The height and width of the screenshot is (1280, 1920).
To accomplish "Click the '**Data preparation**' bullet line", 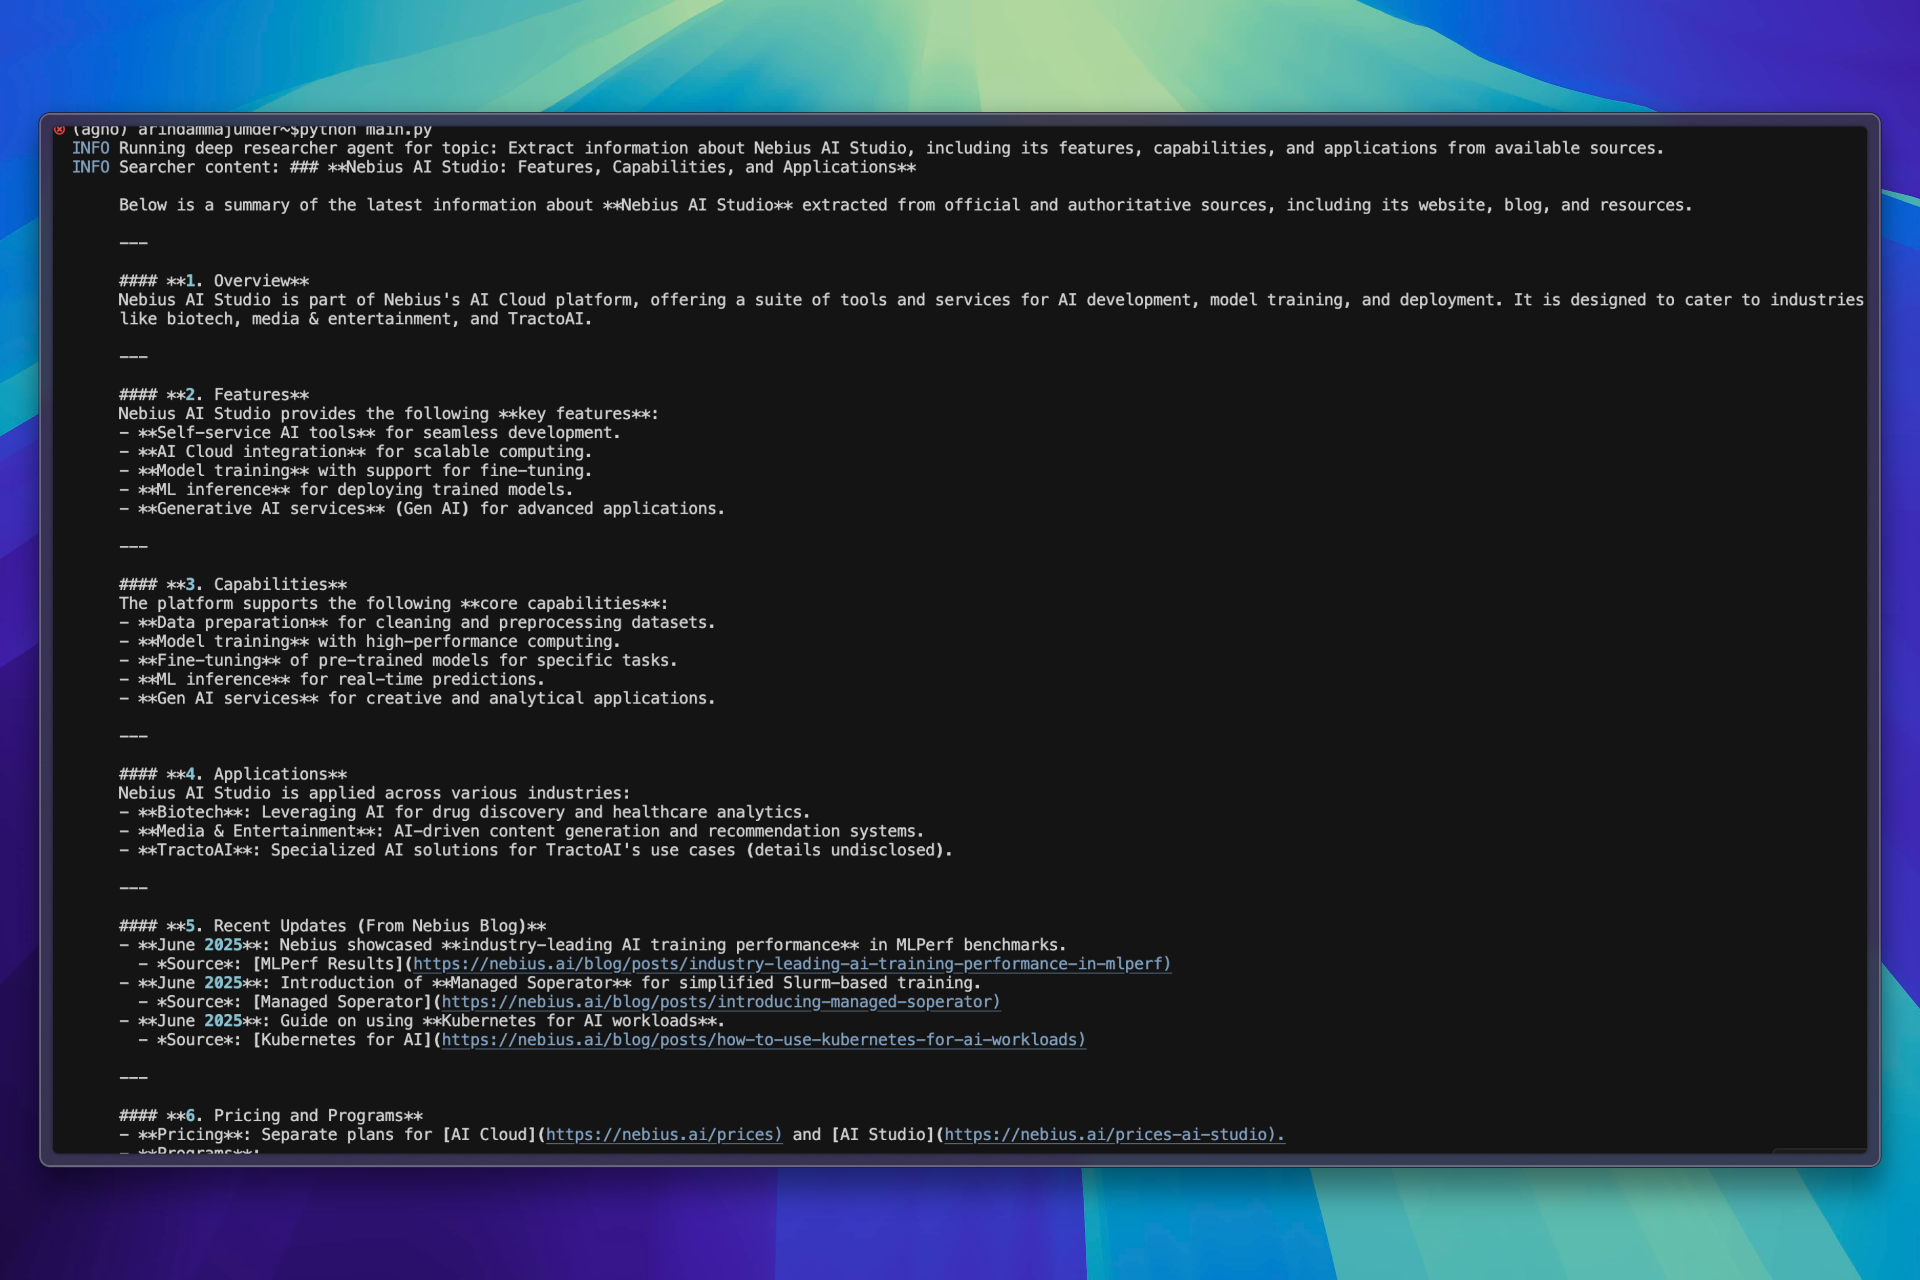I will [417, 623].
